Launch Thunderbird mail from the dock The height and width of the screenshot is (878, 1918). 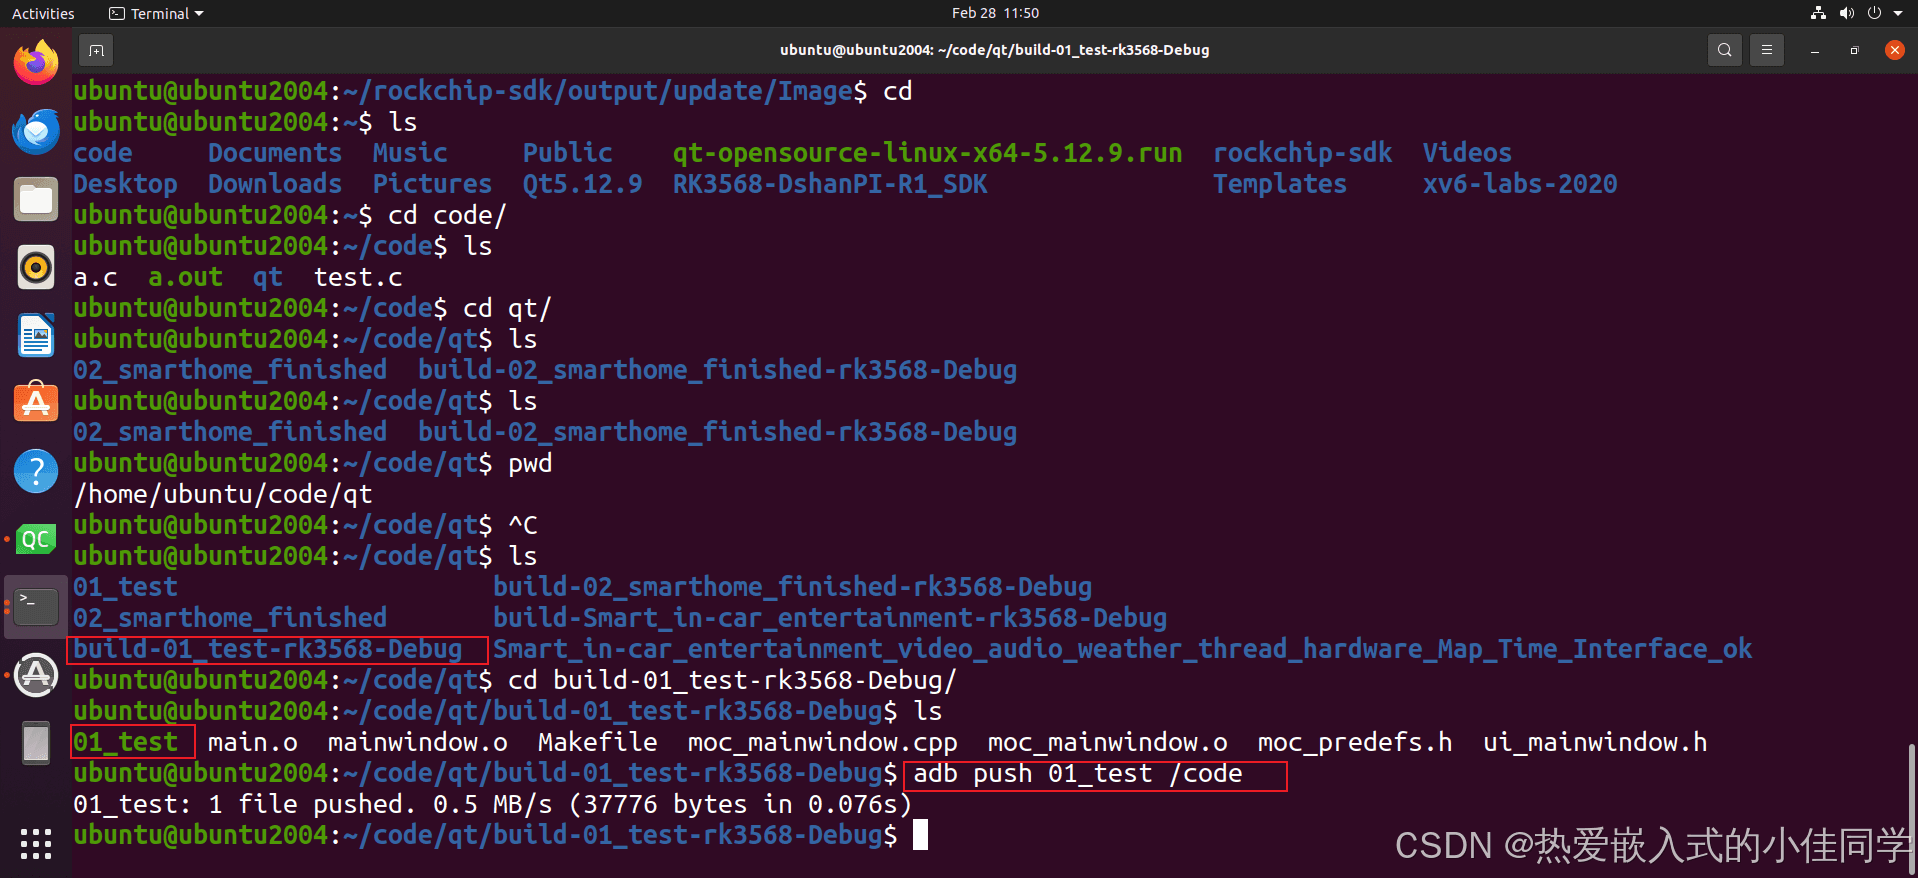[36, 131]
